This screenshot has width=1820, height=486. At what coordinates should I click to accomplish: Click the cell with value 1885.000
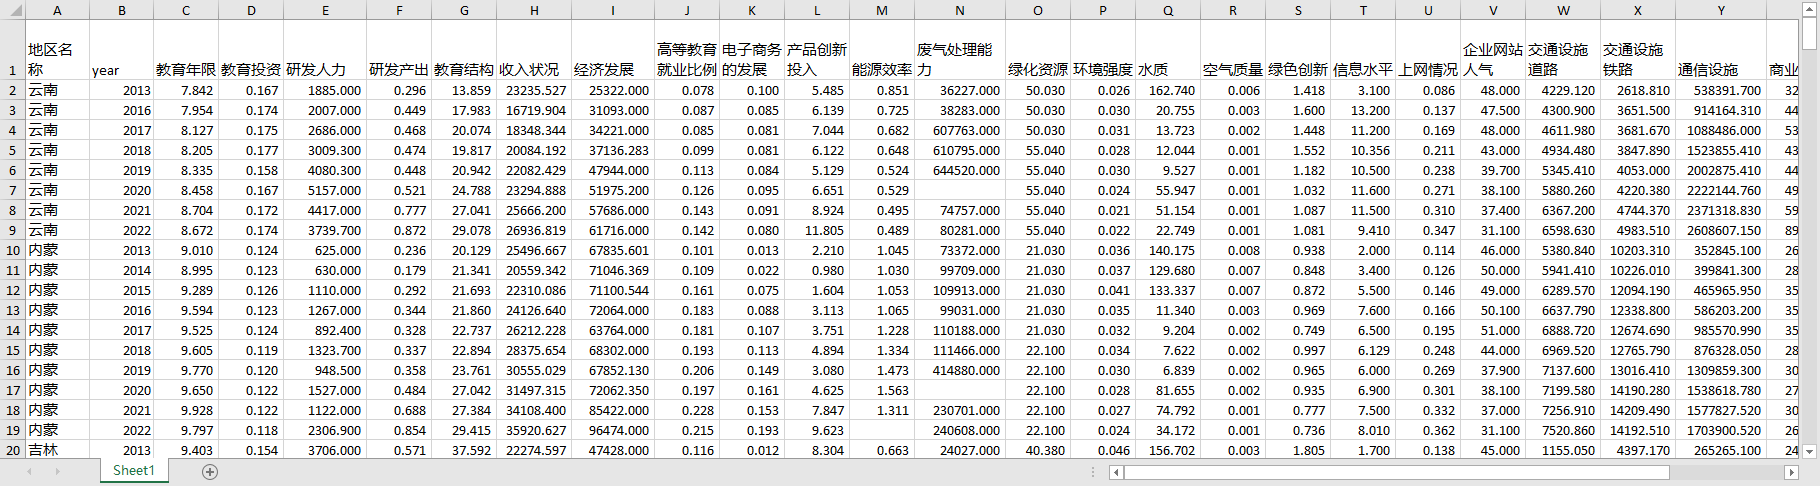(x=326, y=90)
